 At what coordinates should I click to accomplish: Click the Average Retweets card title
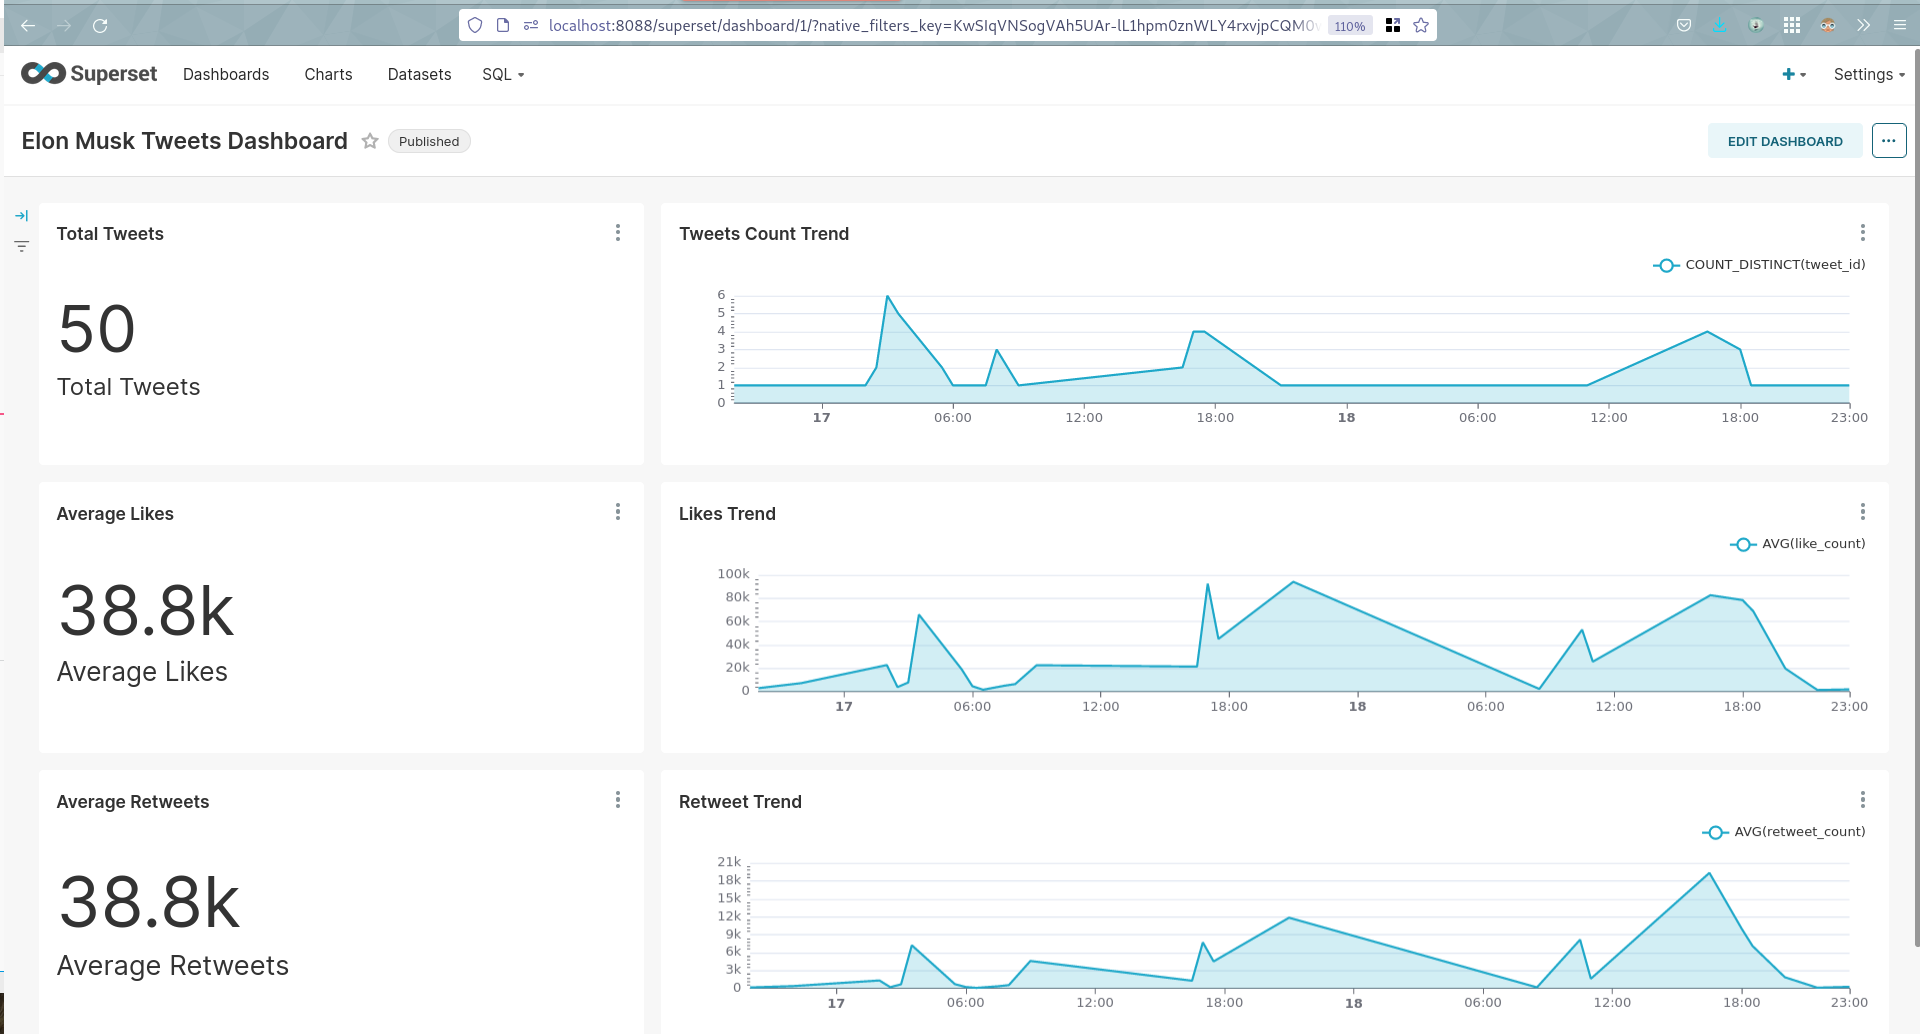click(x=133, y=802)
